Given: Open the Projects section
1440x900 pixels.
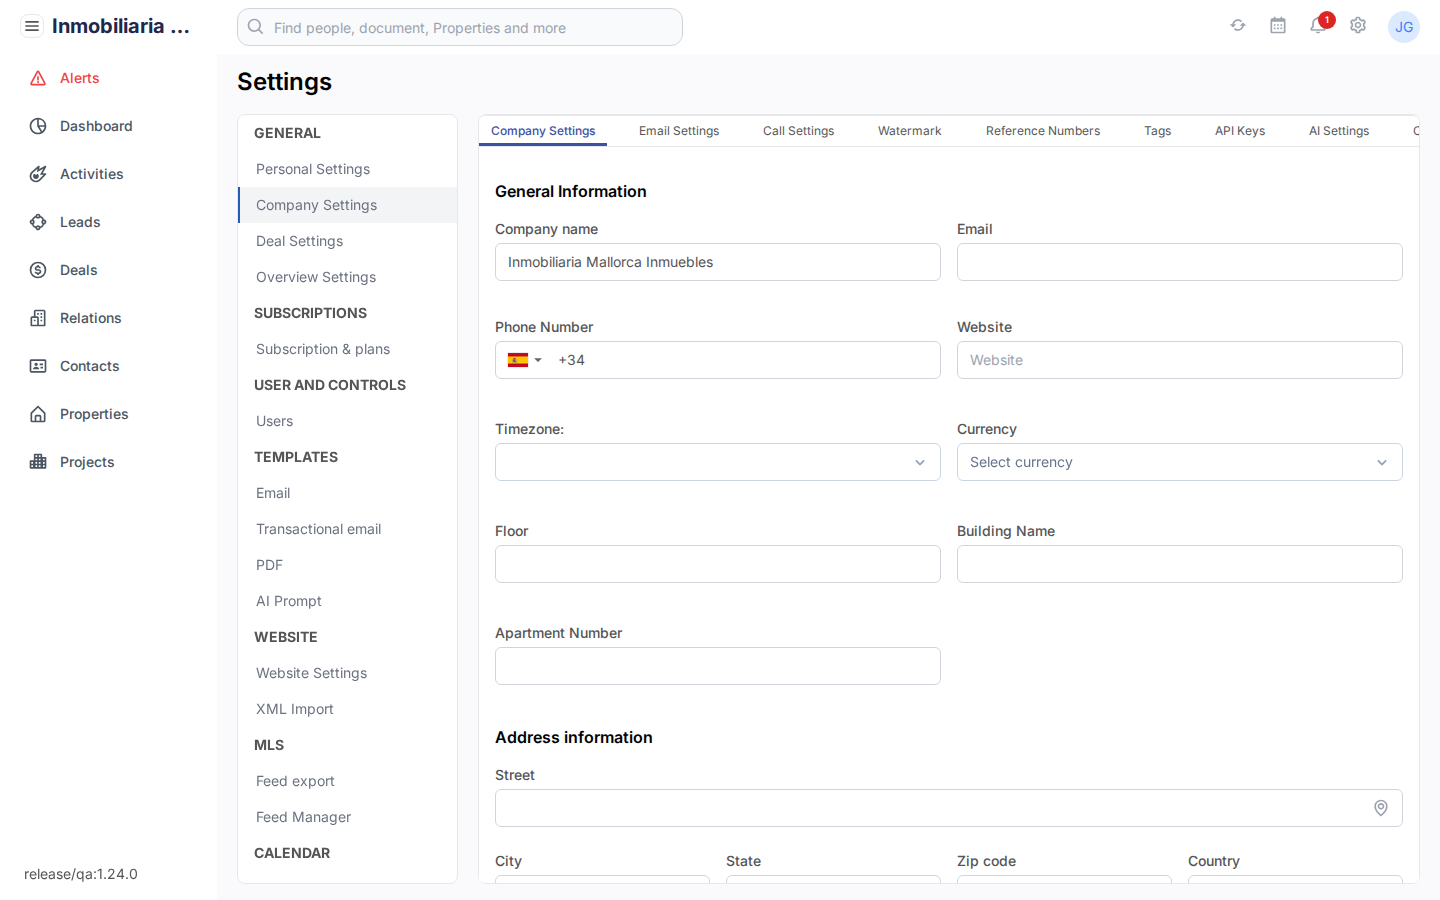Looking at the screenshot, I should pyautogui.click(x=86, y=461).
